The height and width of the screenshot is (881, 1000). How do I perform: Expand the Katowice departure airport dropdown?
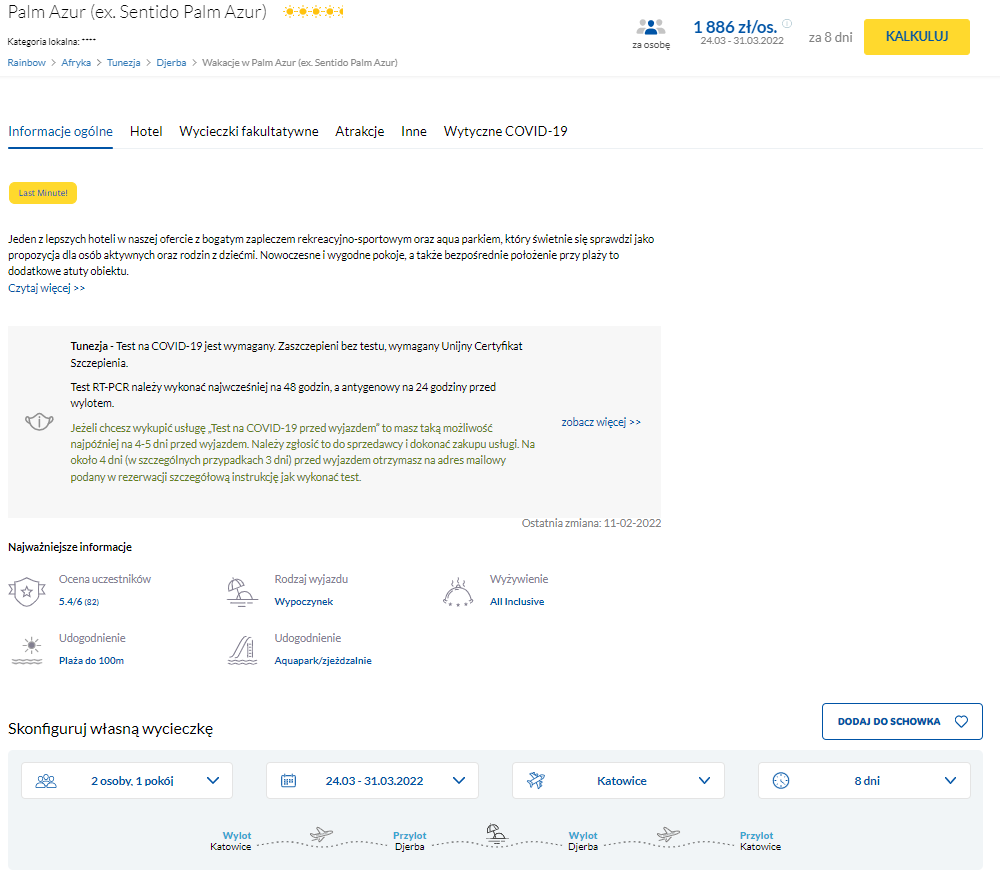pyautogui.click(x=618, y=781)
